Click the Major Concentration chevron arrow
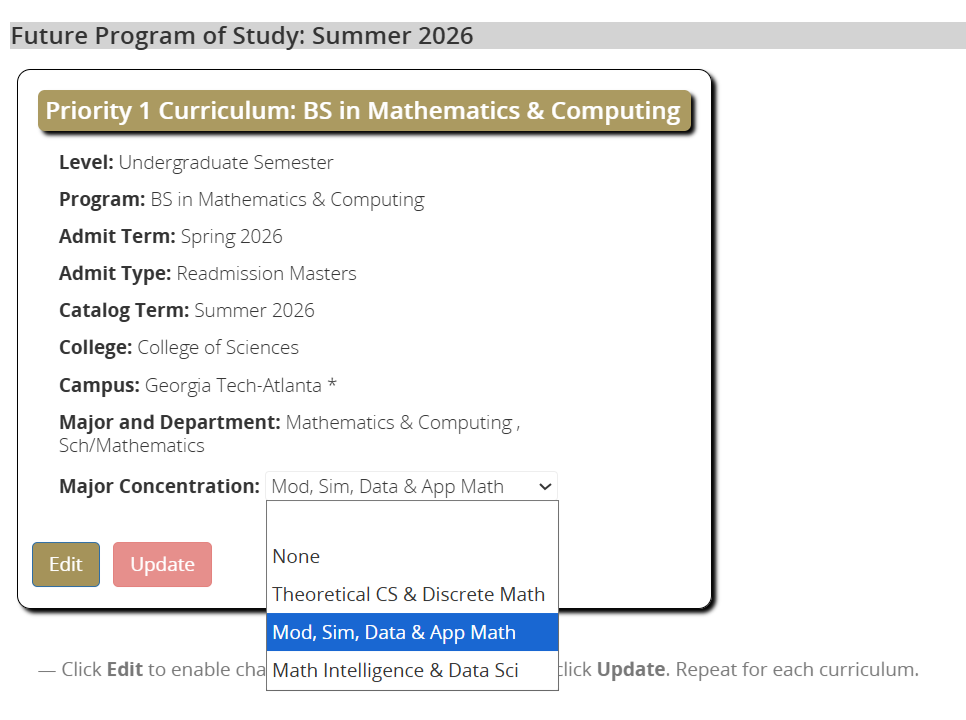The image size is (966, 720). 545,487
